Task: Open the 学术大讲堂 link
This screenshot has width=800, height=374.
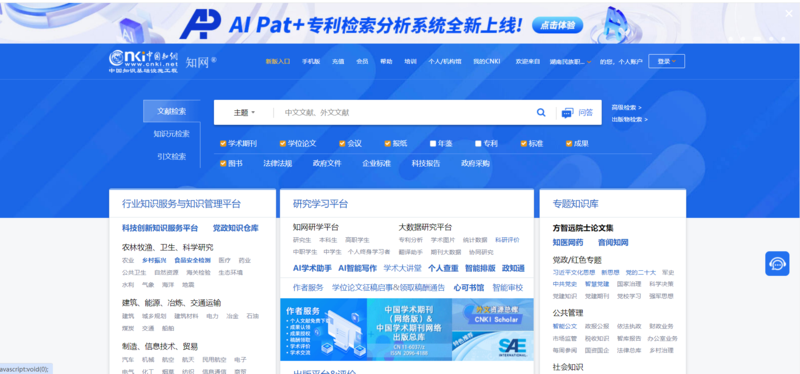Action: [x=403, y=268]
